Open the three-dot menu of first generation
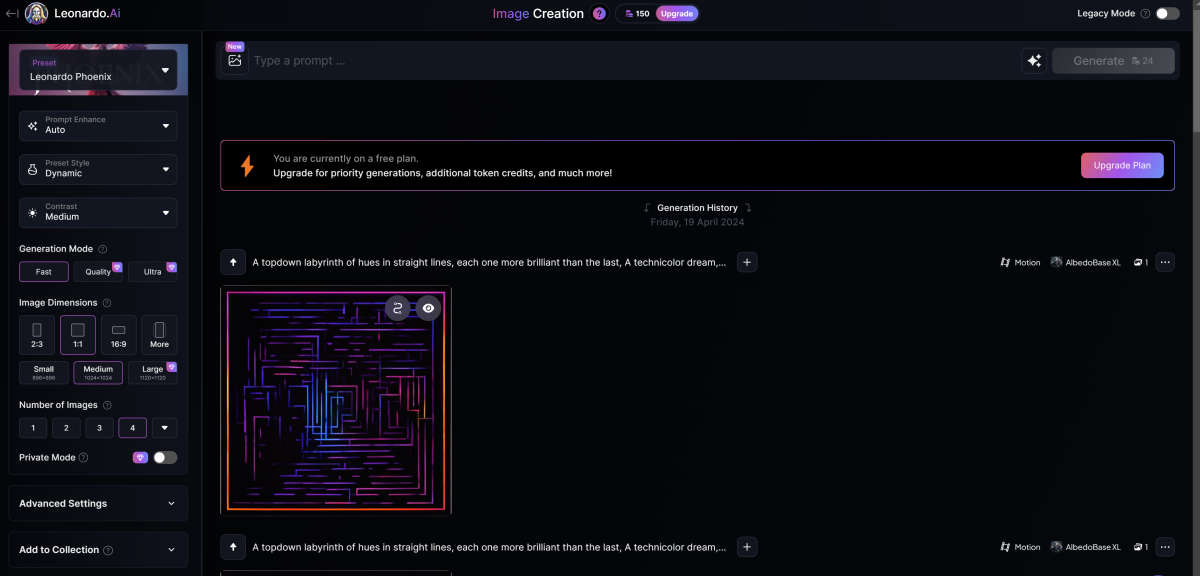Viewport: 1200px width, 576px height. 1165,263
